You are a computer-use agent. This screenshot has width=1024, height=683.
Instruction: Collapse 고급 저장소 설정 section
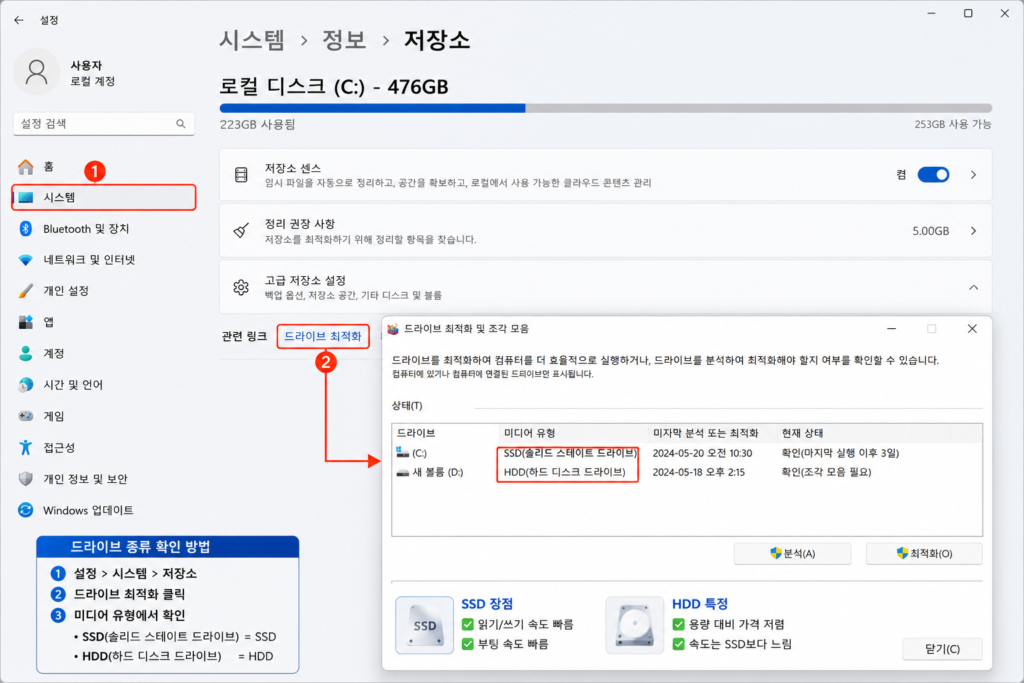click(973, 287)
